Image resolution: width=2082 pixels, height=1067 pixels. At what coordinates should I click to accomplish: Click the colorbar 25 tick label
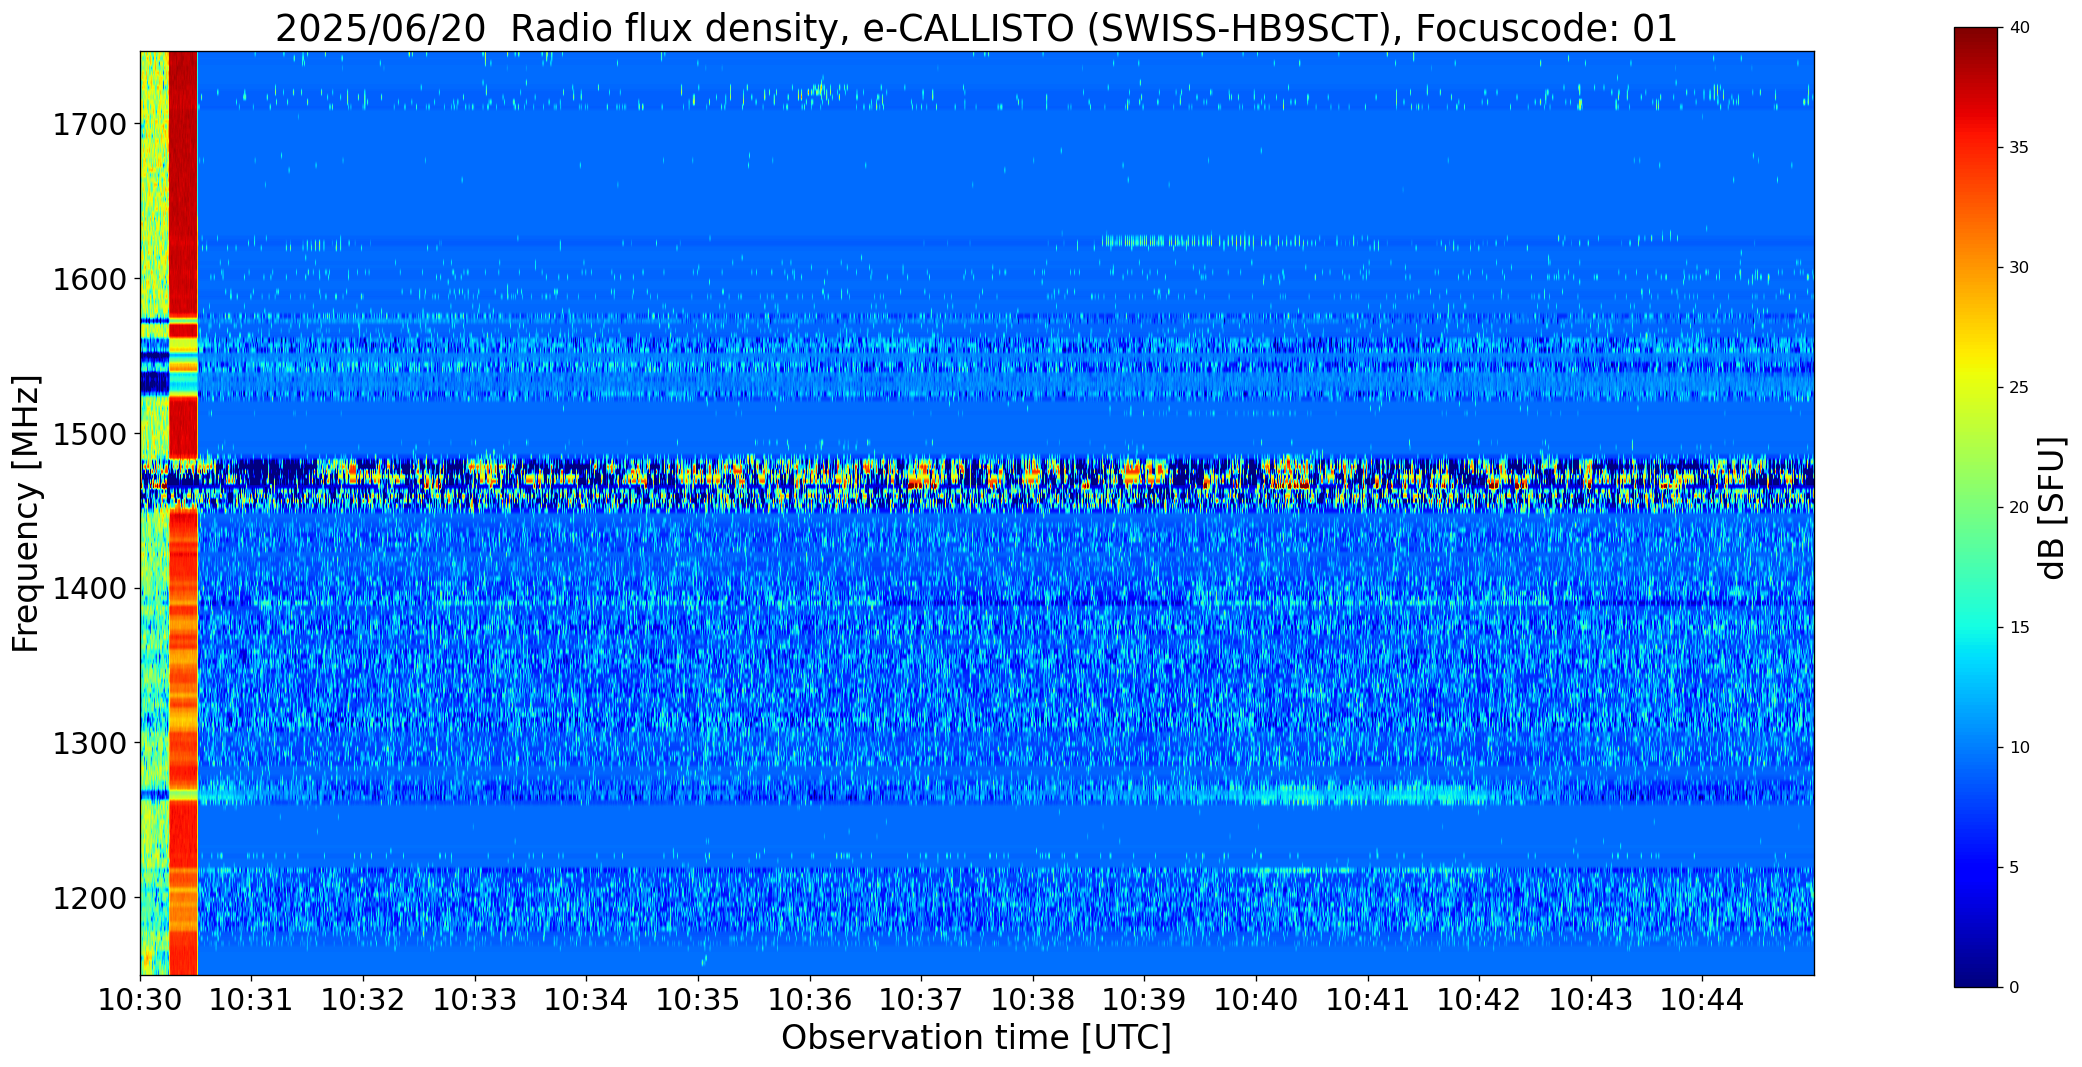[x=2019, y=388]
